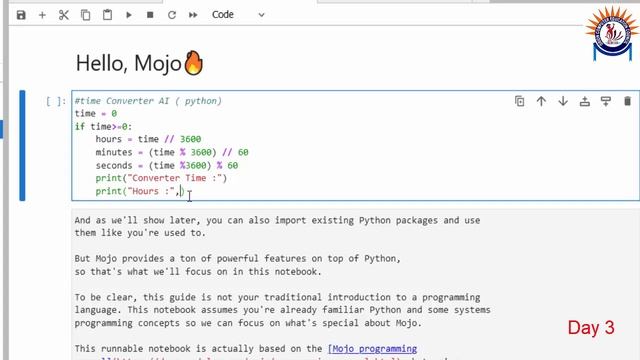Click paragraph starting 'And as we'll show later'
Viewport: 640px width, 360px height.
click(x=277, y=227)
